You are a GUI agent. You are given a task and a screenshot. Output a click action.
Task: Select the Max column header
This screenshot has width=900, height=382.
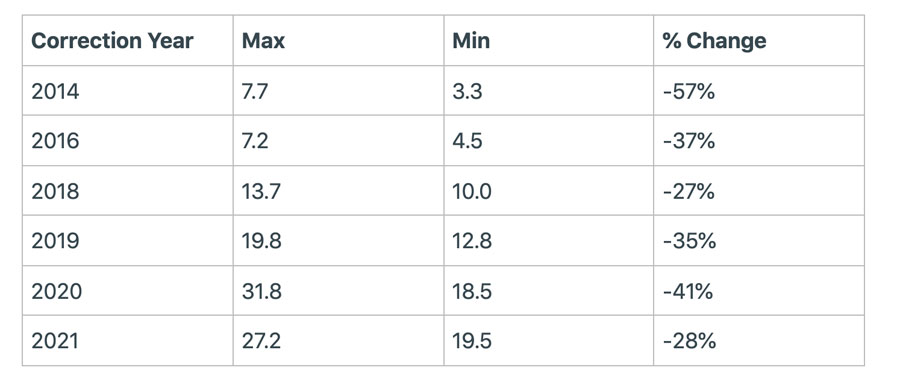point(263,41)
